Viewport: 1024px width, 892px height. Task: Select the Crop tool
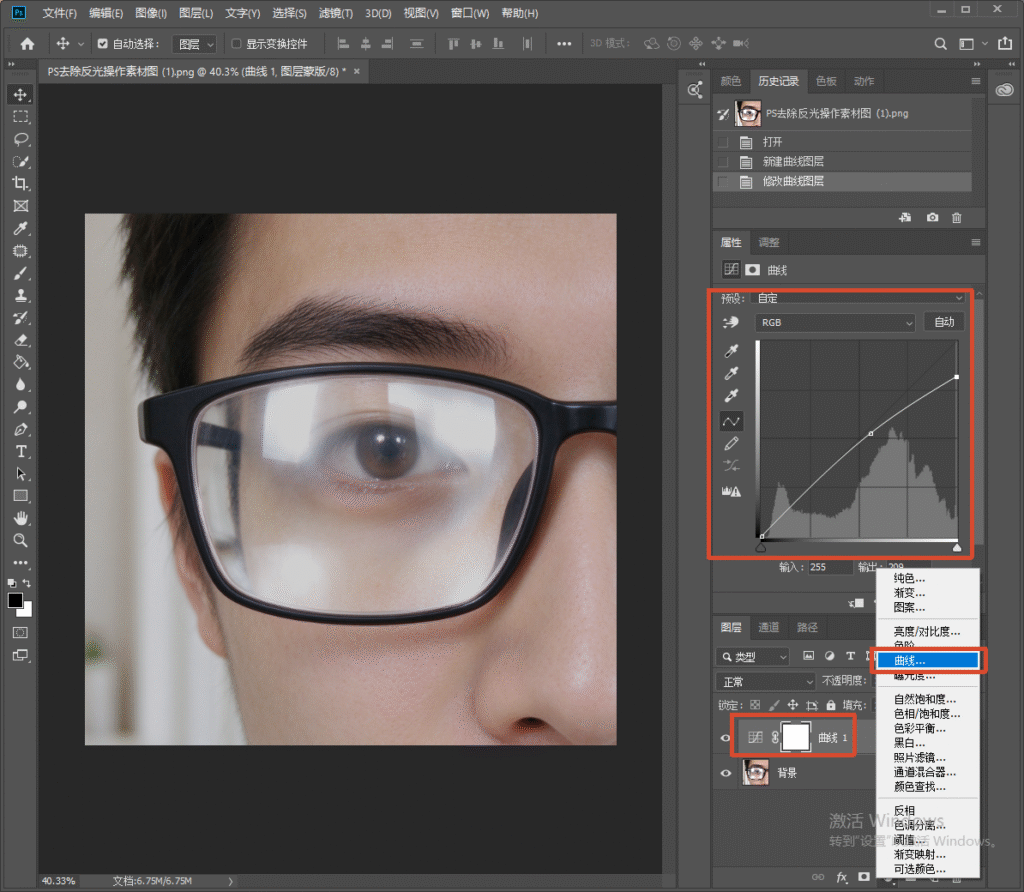click(21, 183)
